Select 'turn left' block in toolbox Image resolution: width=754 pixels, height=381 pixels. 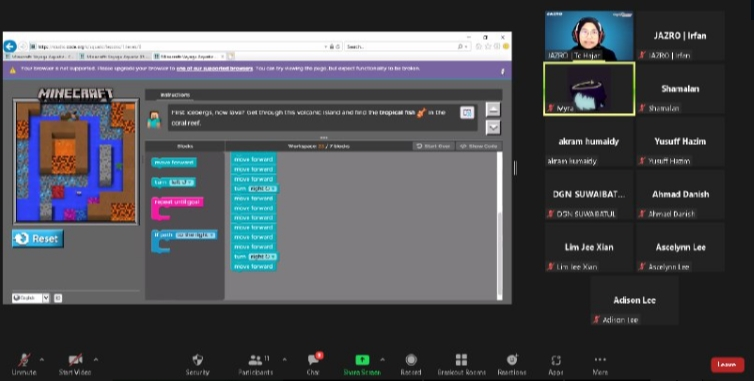tap(174, 182)
